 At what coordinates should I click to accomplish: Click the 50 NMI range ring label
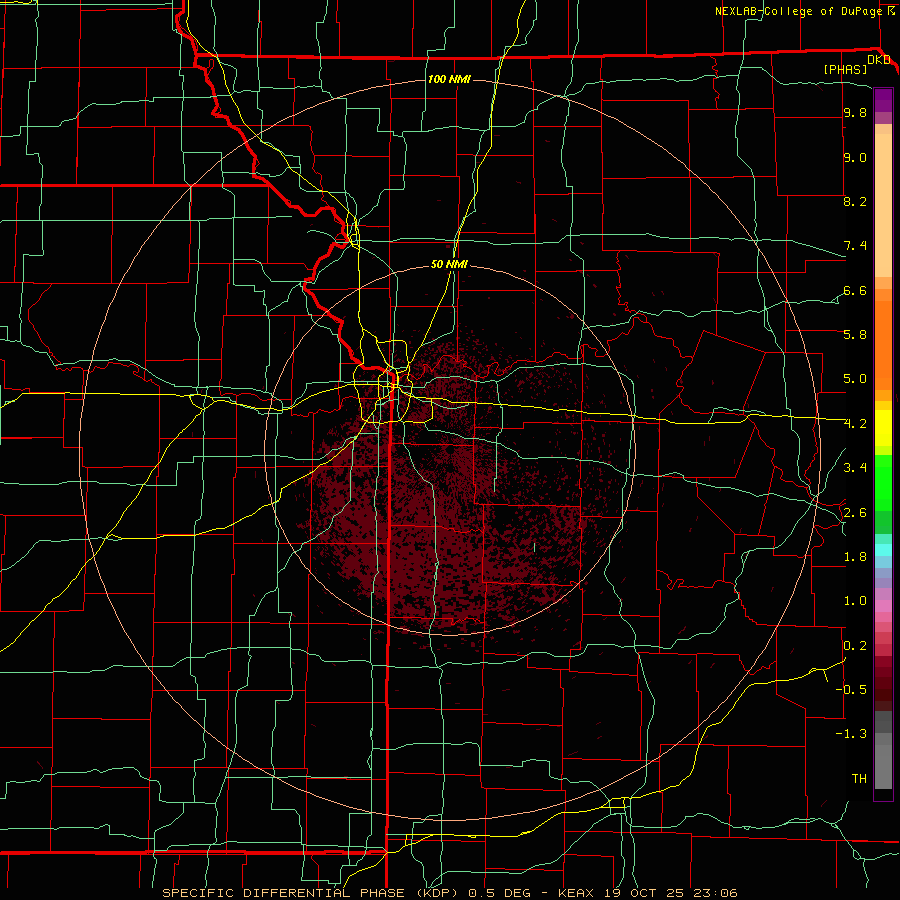click(449, 264)
